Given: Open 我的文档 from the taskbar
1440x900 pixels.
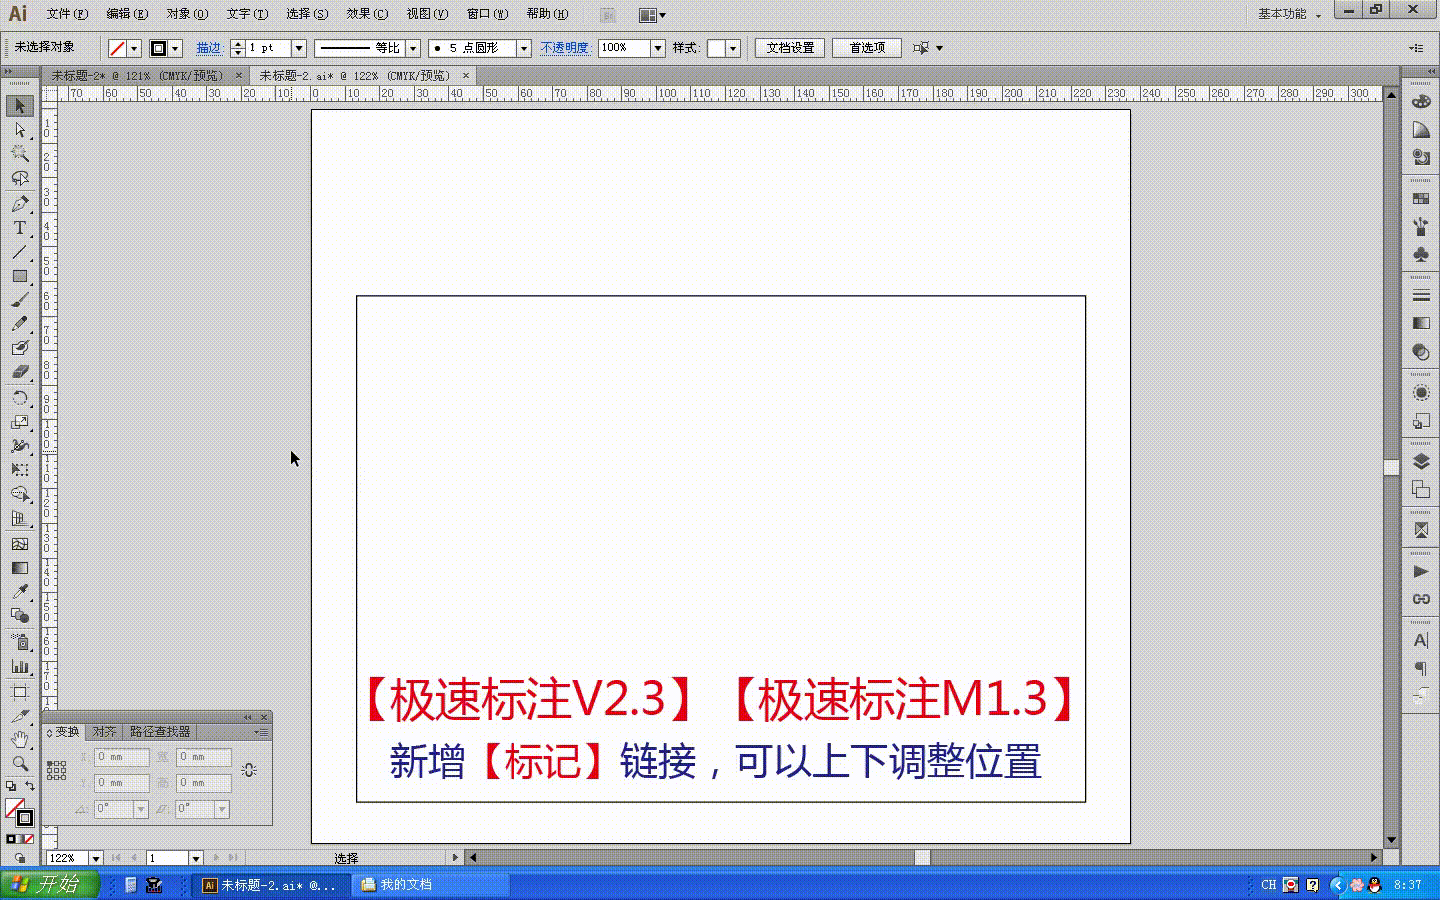Looking at the screenshot, I should pyautogui.click(x=431, y=885).
